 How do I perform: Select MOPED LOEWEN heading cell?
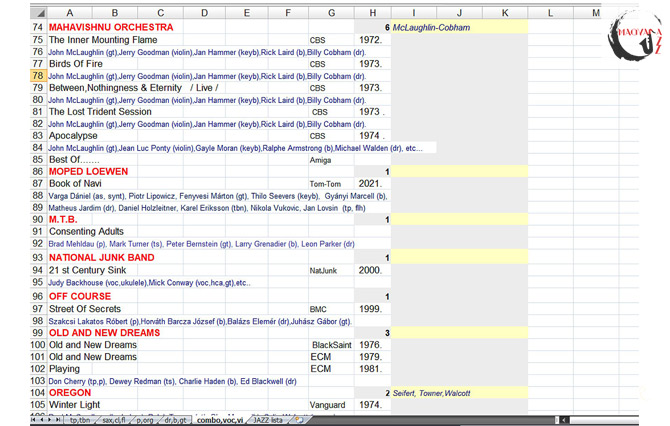(88, 171)
